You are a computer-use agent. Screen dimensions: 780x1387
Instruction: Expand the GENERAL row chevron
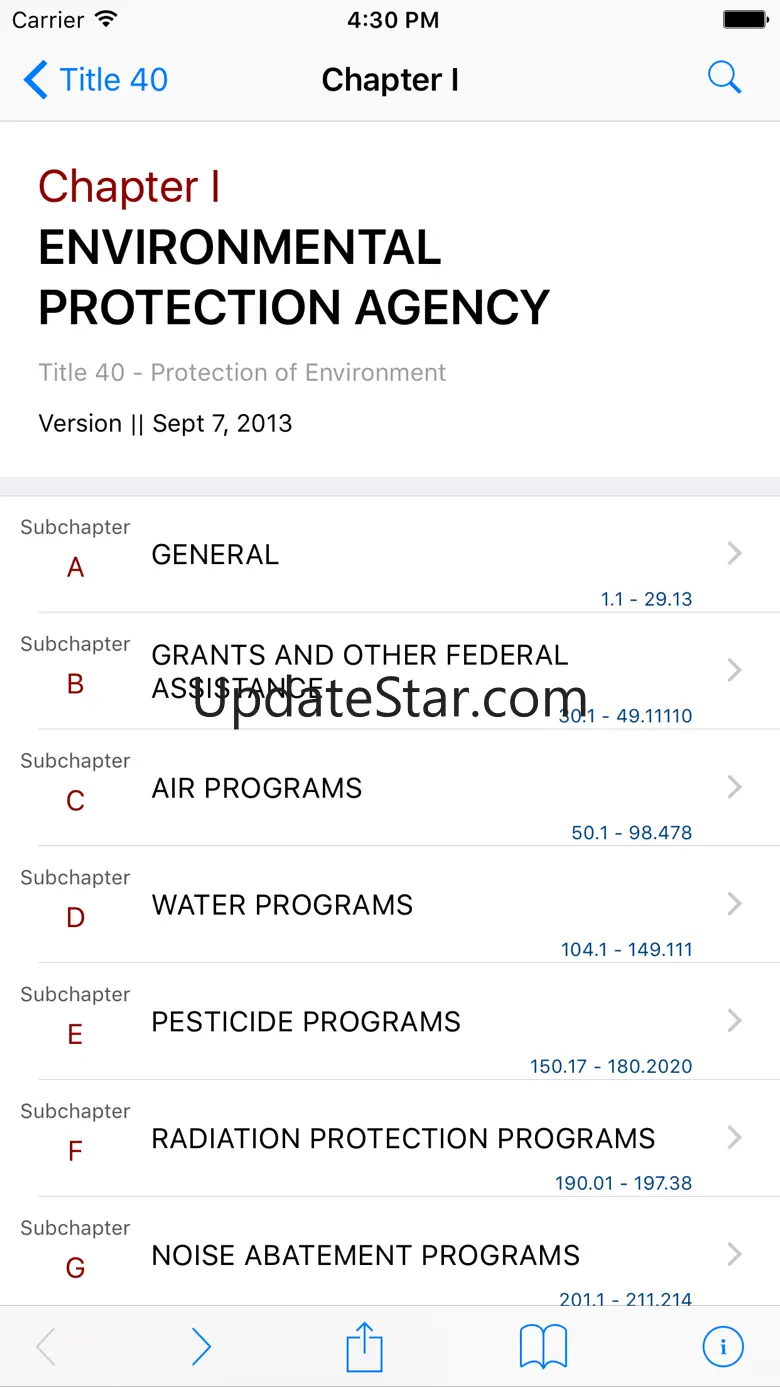coord(735,553)
